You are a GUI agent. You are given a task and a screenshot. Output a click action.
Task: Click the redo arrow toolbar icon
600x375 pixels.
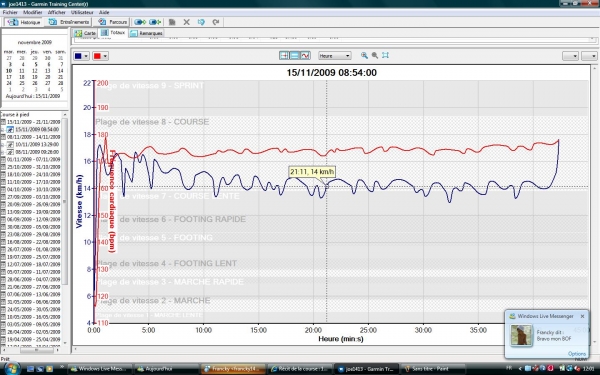point(216,22)
